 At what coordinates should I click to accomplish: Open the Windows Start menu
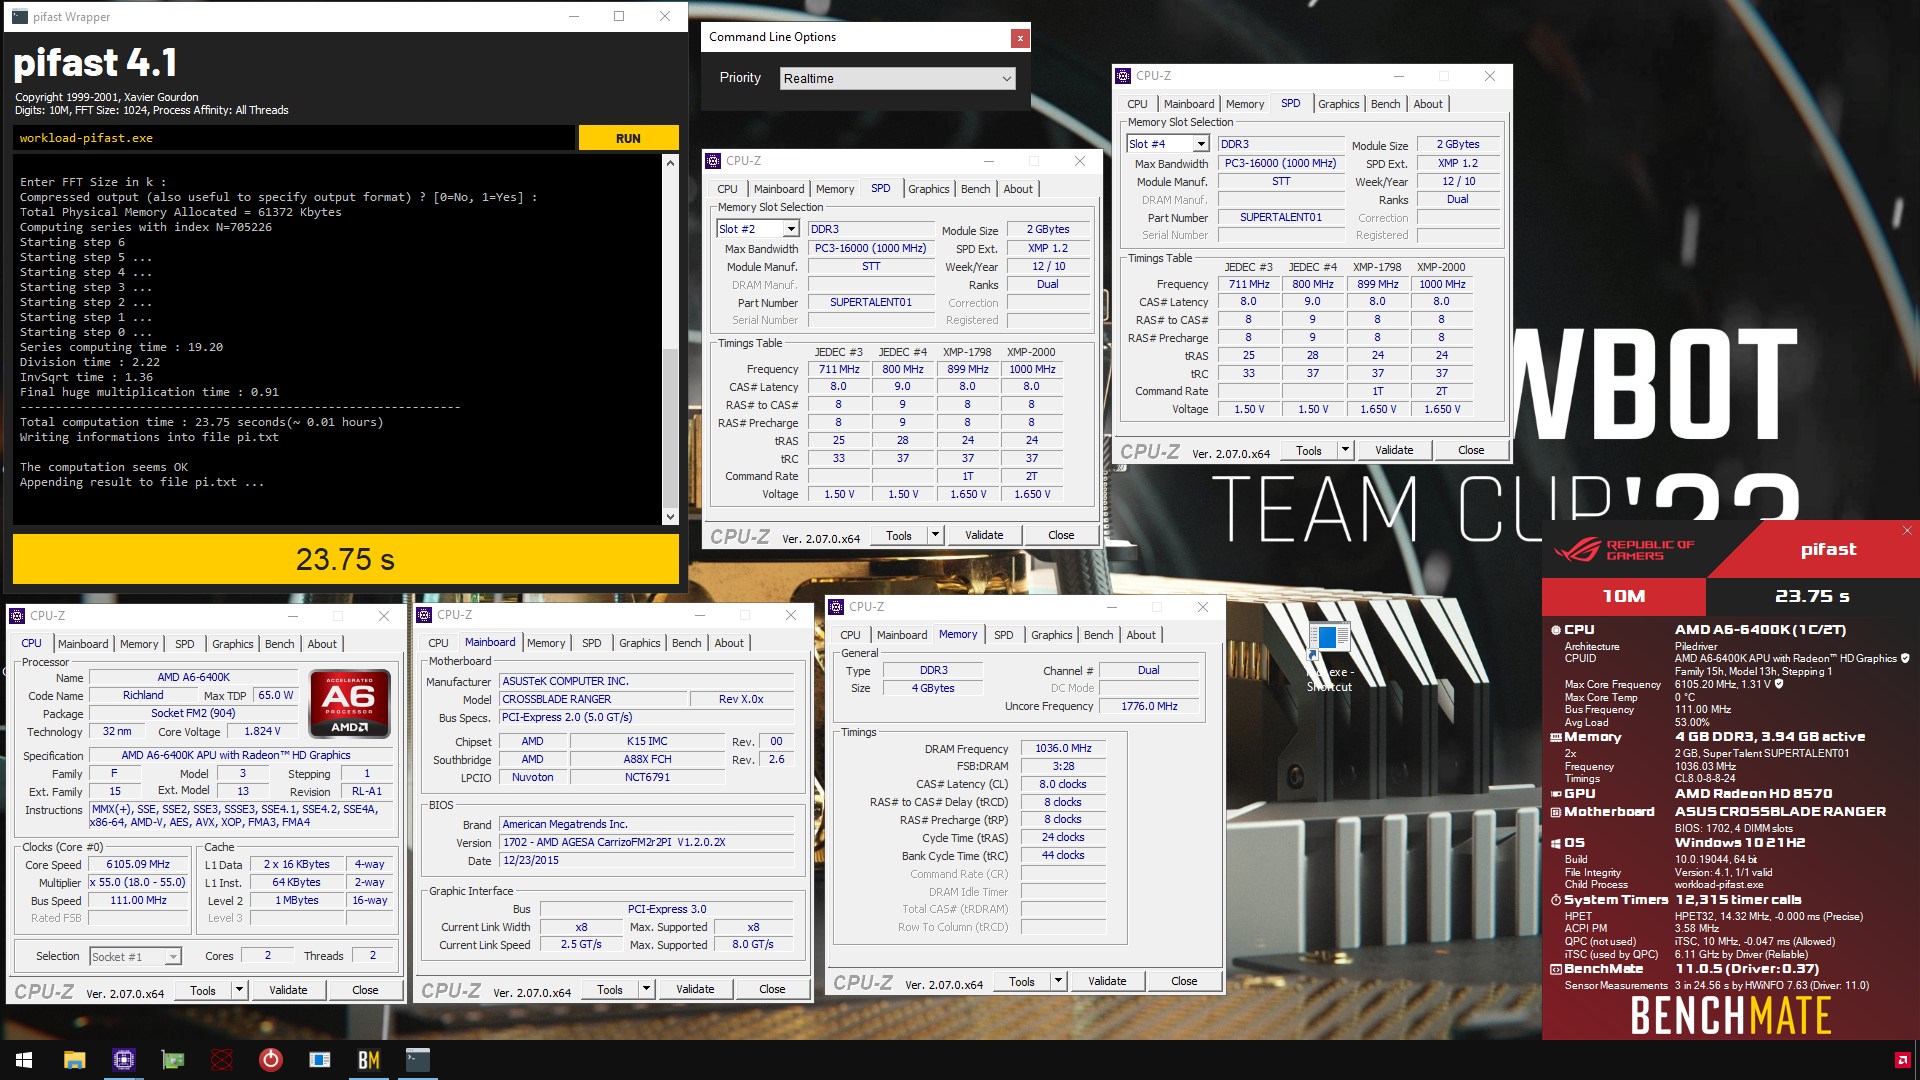point(24,1060)
